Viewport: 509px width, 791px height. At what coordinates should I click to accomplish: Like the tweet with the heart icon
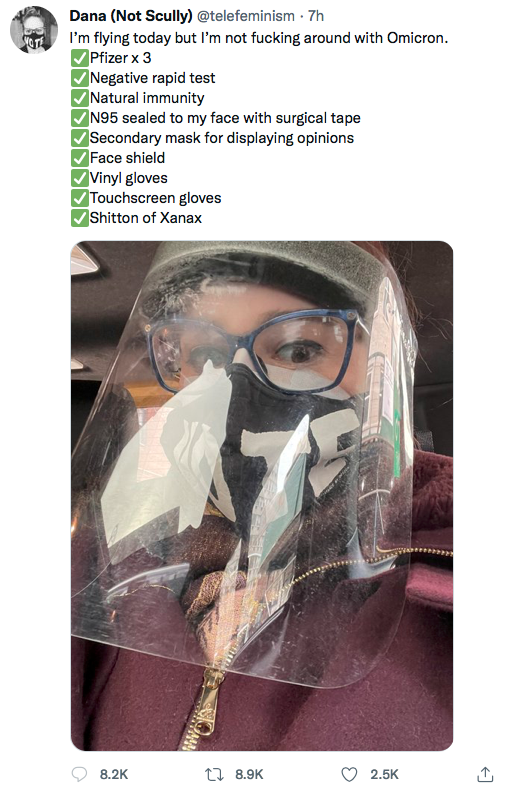click(x=349, y=774)
